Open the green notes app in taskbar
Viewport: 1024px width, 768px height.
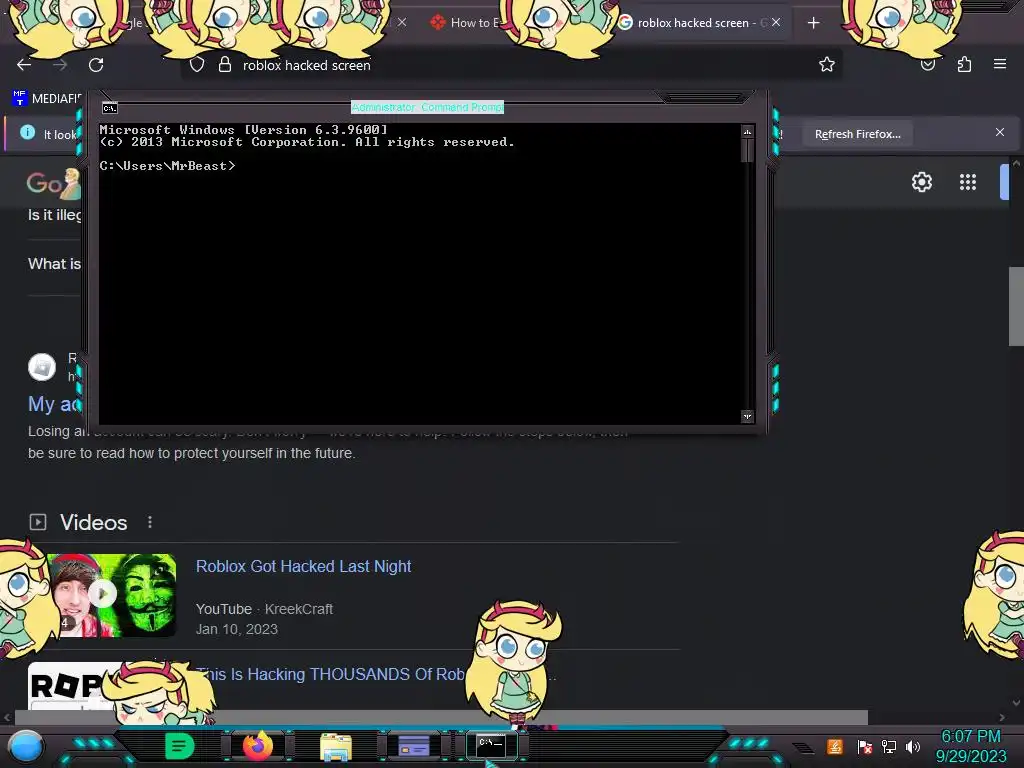pyautogui.click(x=180, y=746)
